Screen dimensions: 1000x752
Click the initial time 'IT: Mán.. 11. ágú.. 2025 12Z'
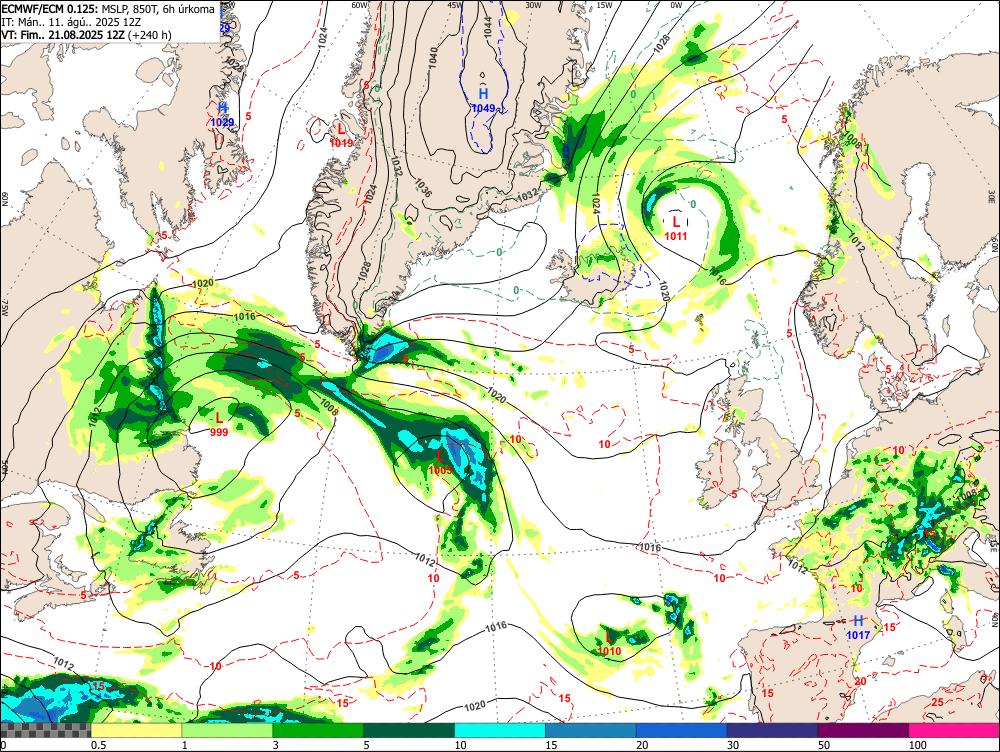(x=71, y=22)
